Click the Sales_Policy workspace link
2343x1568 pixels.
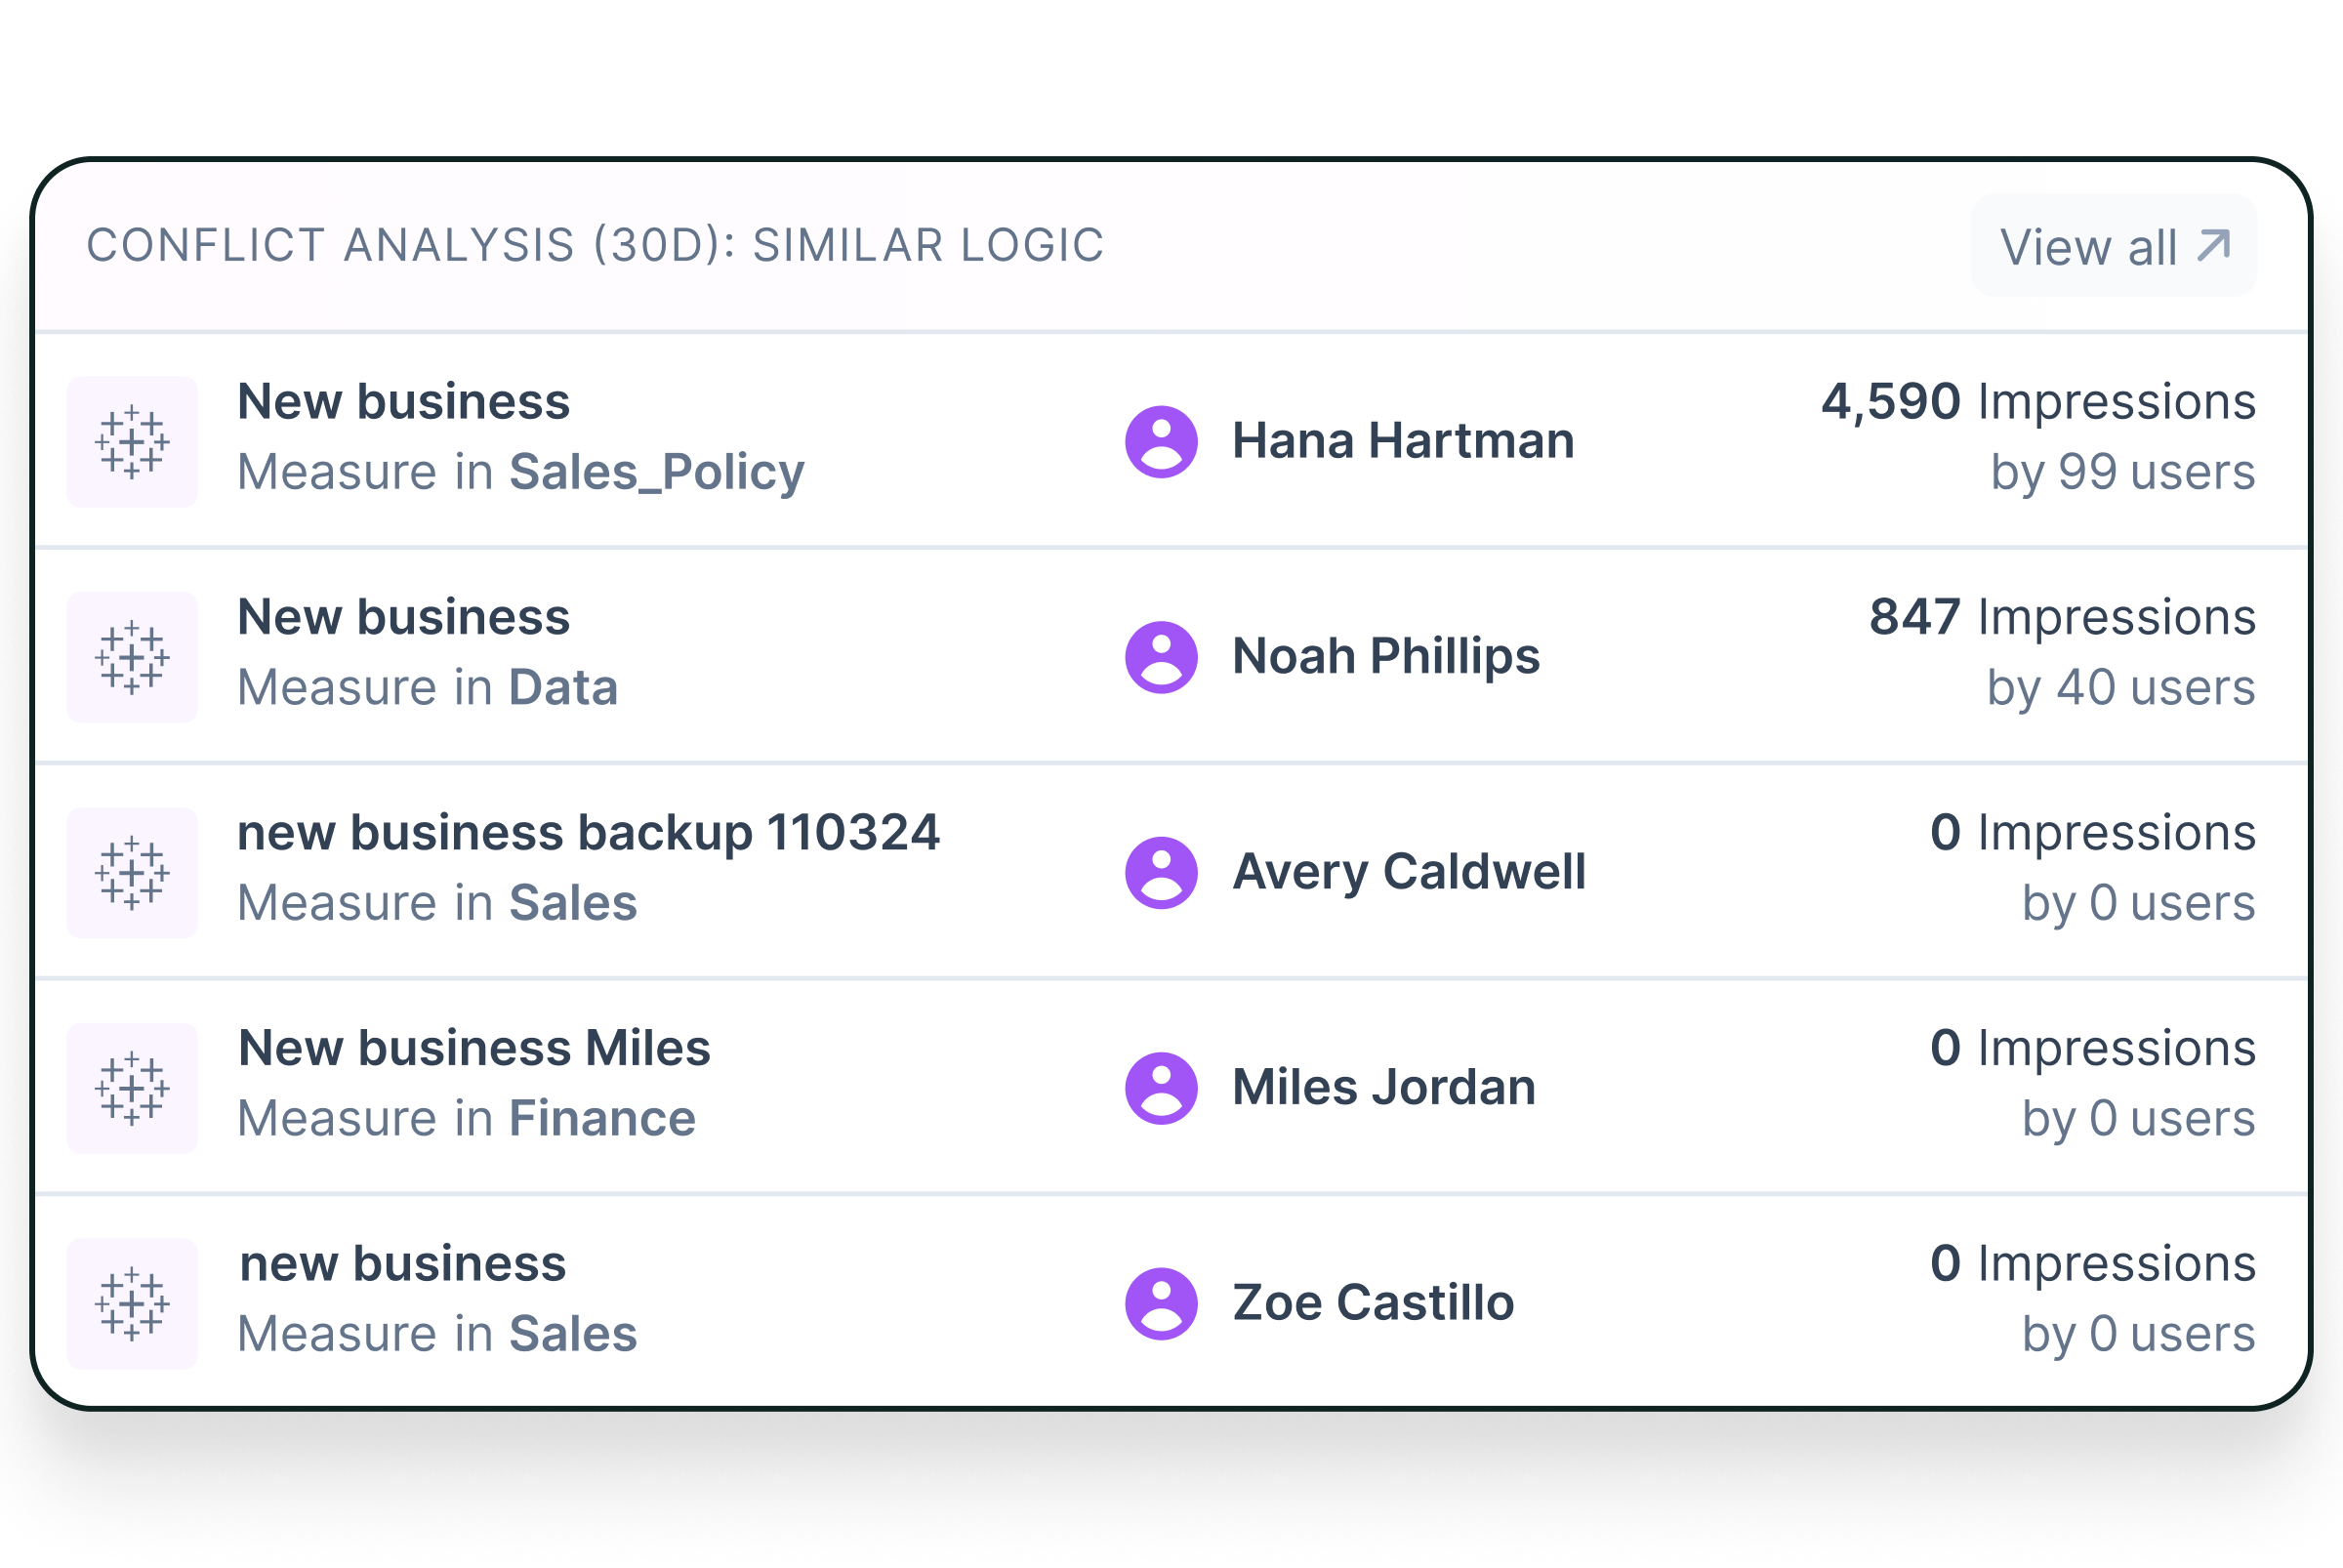[655, 472]
